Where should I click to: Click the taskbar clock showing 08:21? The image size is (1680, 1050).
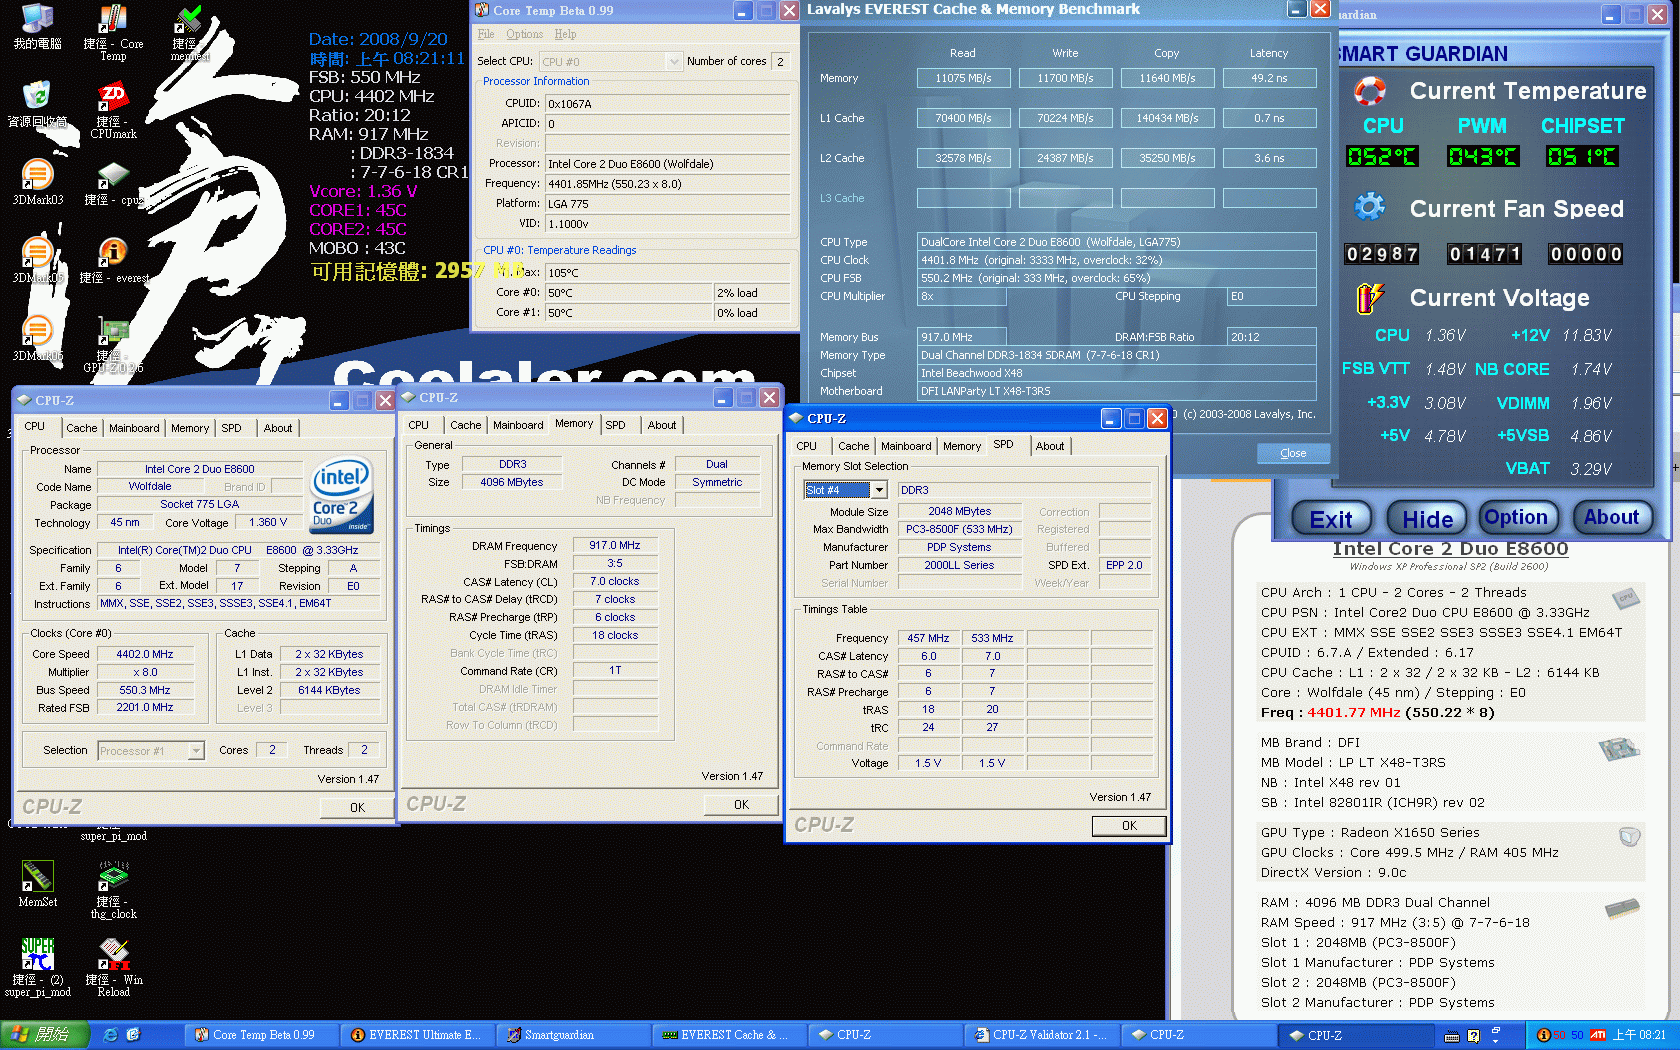[1639, 1035]
